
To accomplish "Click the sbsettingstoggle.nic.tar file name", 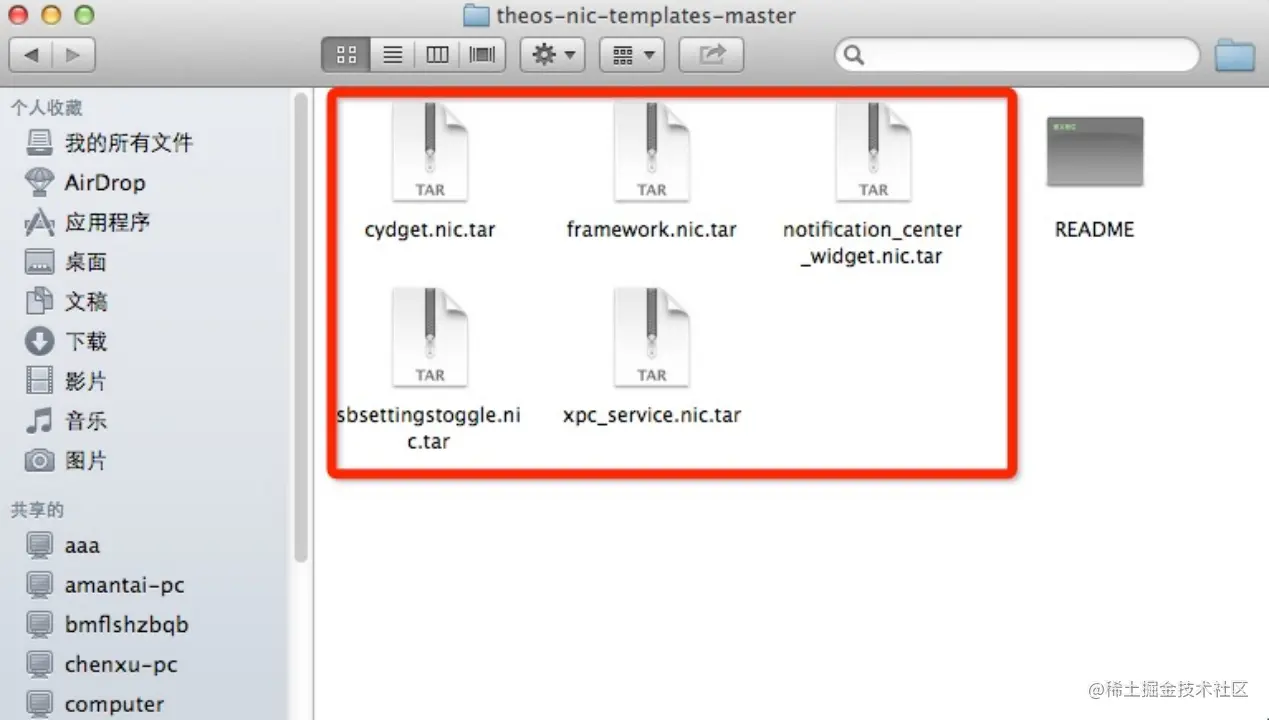I will [430, 428].
